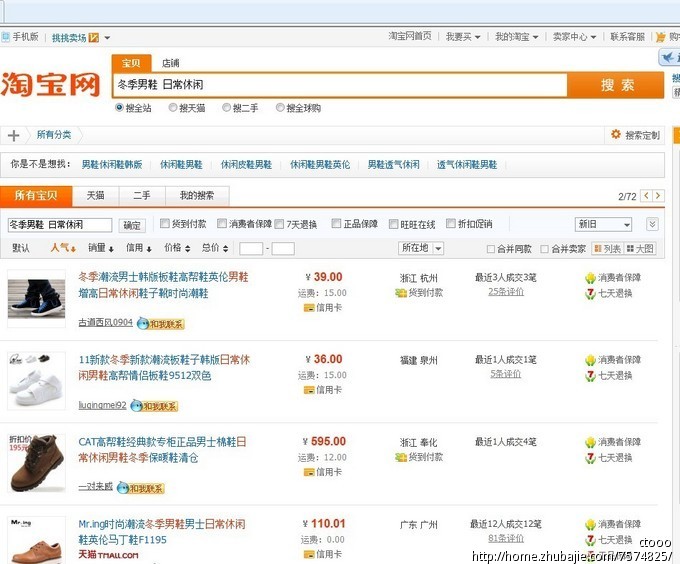This screenshot has height=564, width=680.
Task: Open 淘宝网首页 link
Action: pyautogui.click(x=410, y=36)
